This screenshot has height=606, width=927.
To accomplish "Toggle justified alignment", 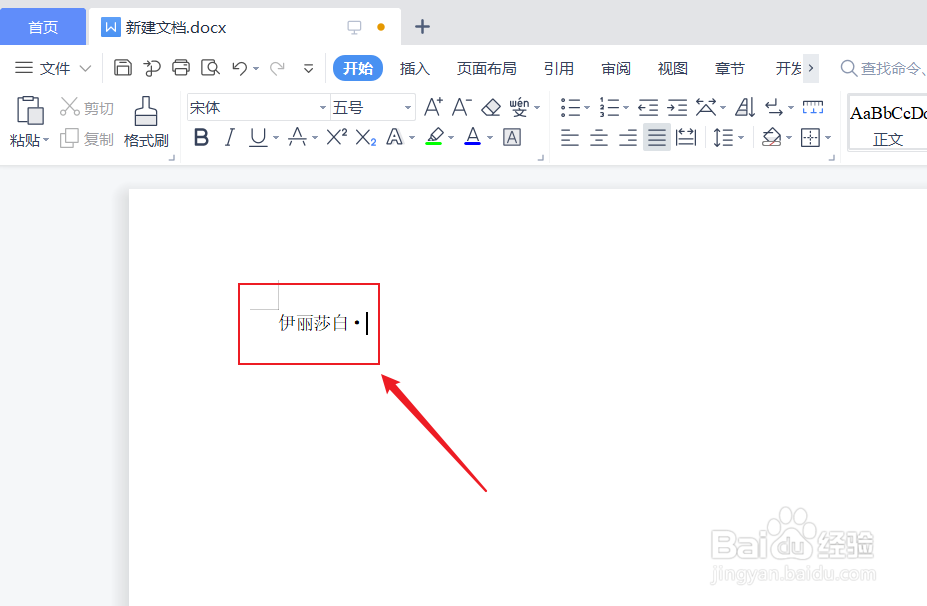I will click(x=656, y=138).
